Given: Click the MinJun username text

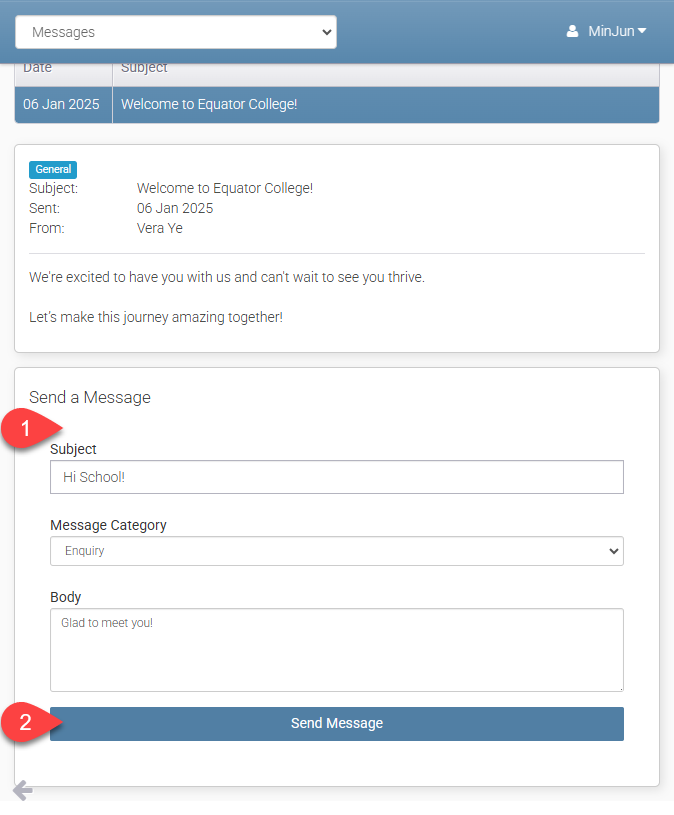Looking at the screenshot, I should tap(611, 31).
